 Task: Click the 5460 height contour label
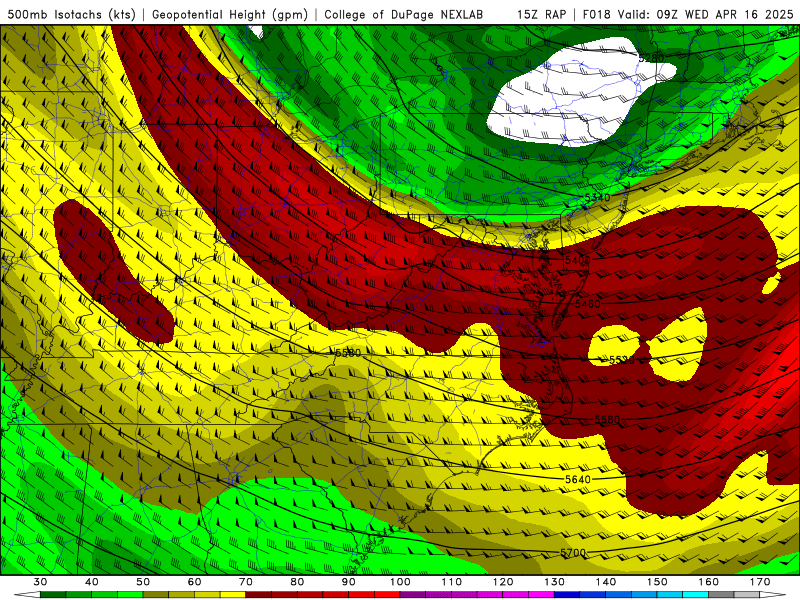(x=588, y=304)
